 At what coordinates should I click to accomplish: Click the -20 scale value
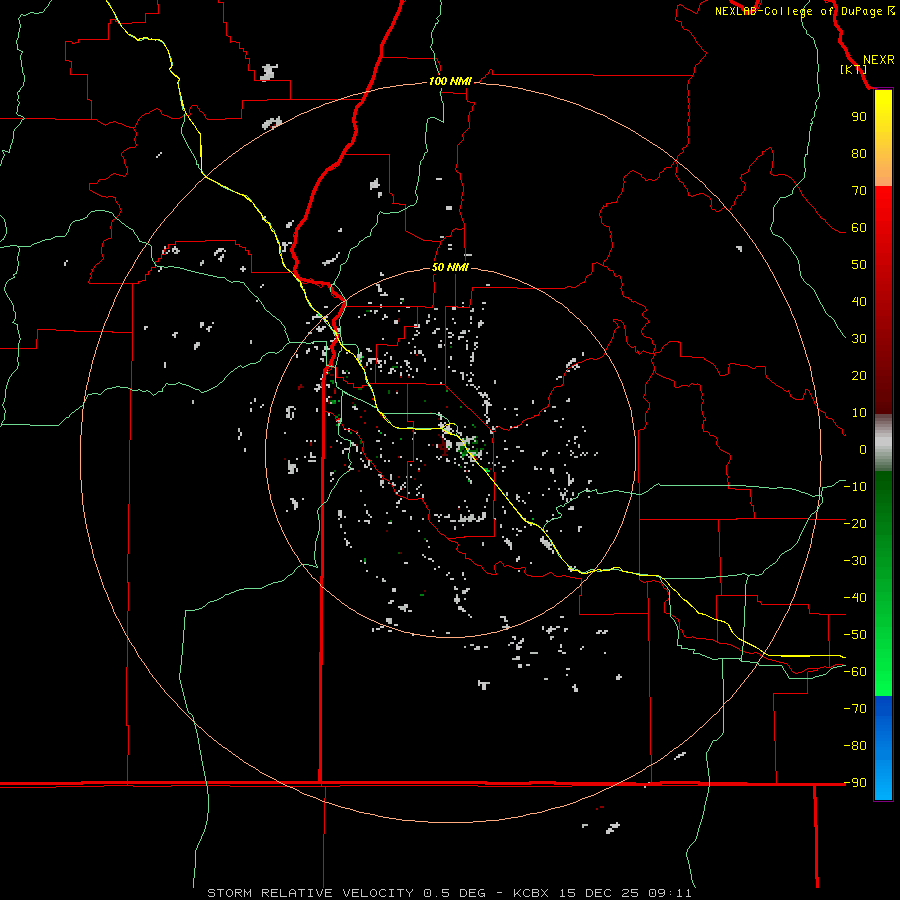[855, 523]
